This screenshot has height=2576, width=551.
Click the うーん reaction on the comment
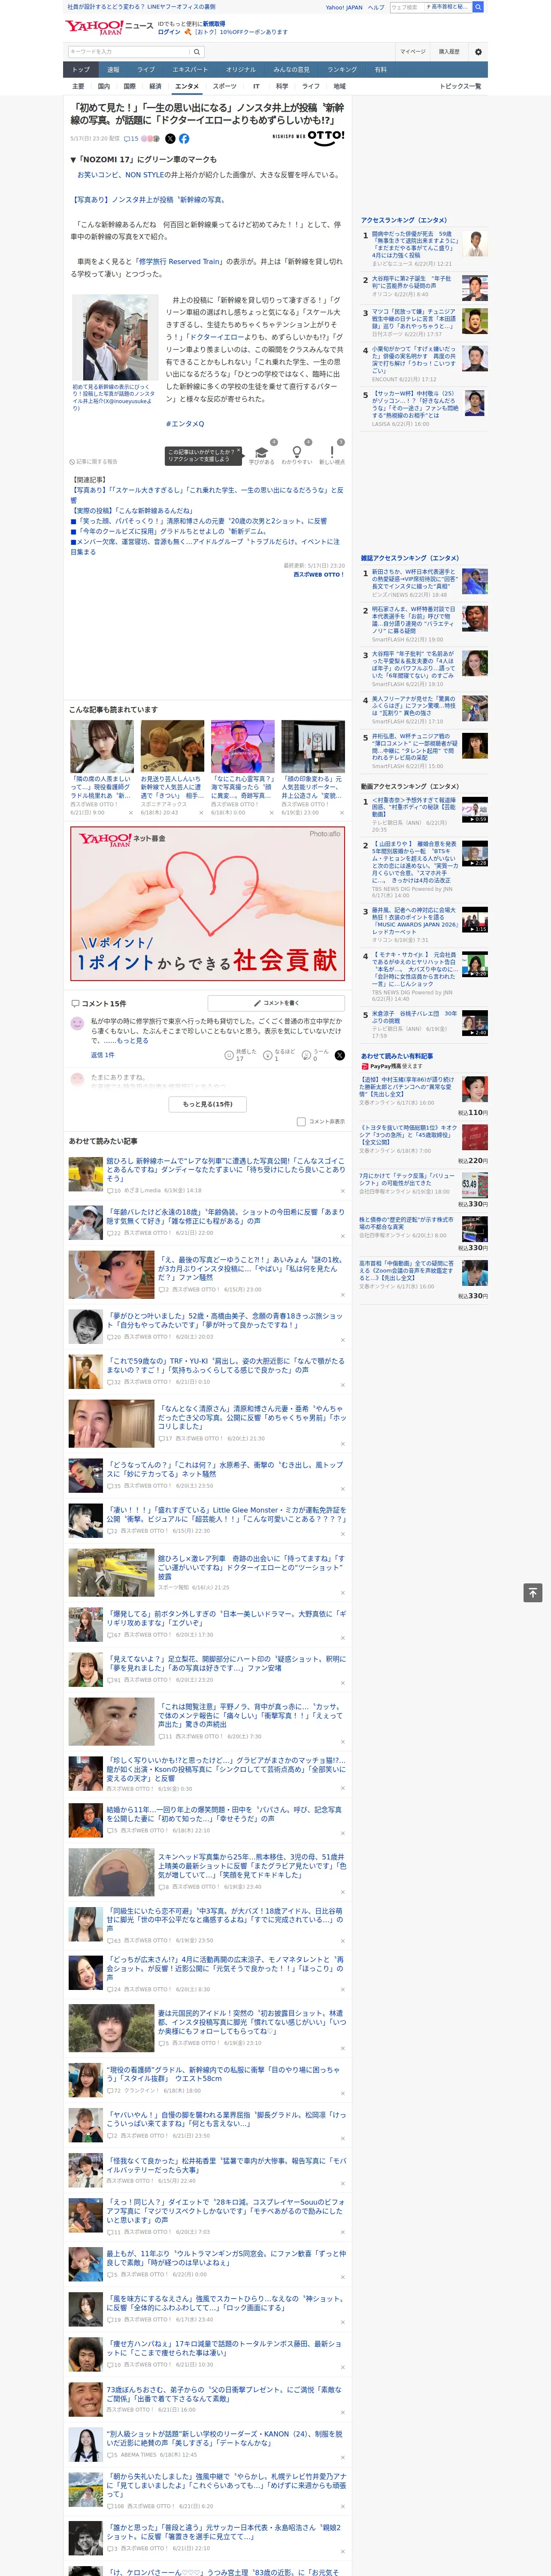(316, 1055)
